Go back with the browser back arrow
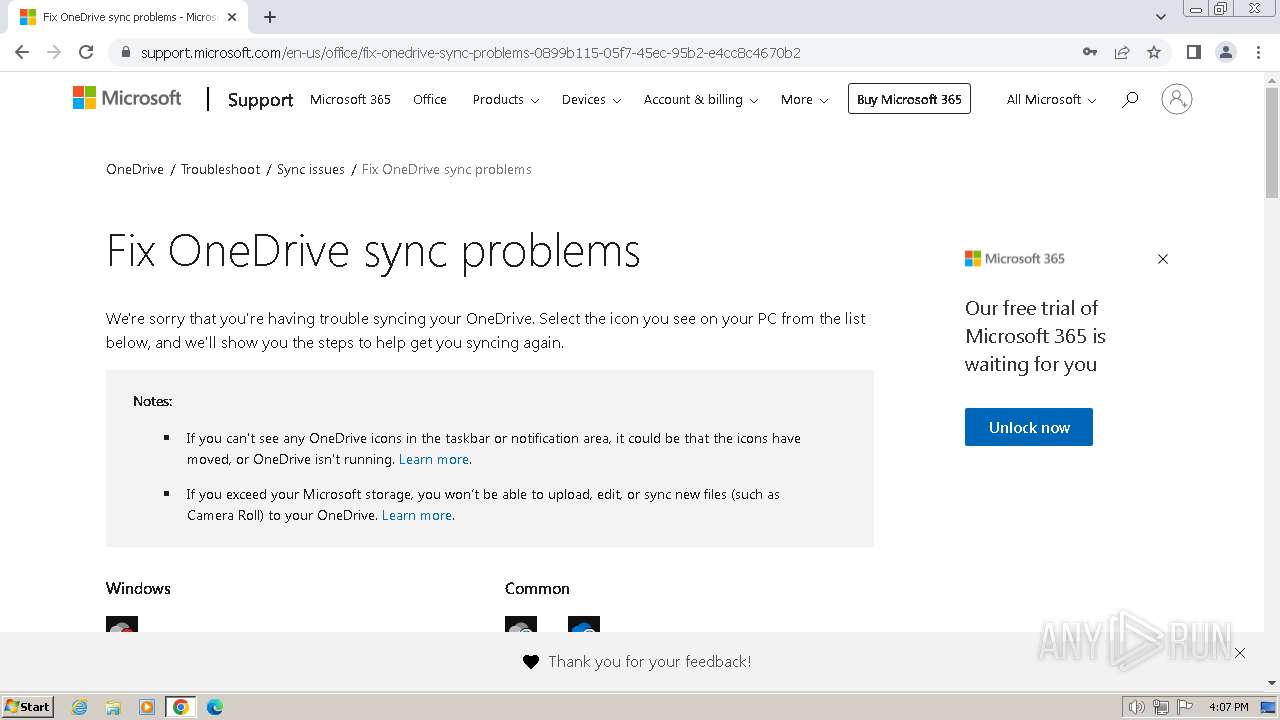 click(22, 52)
